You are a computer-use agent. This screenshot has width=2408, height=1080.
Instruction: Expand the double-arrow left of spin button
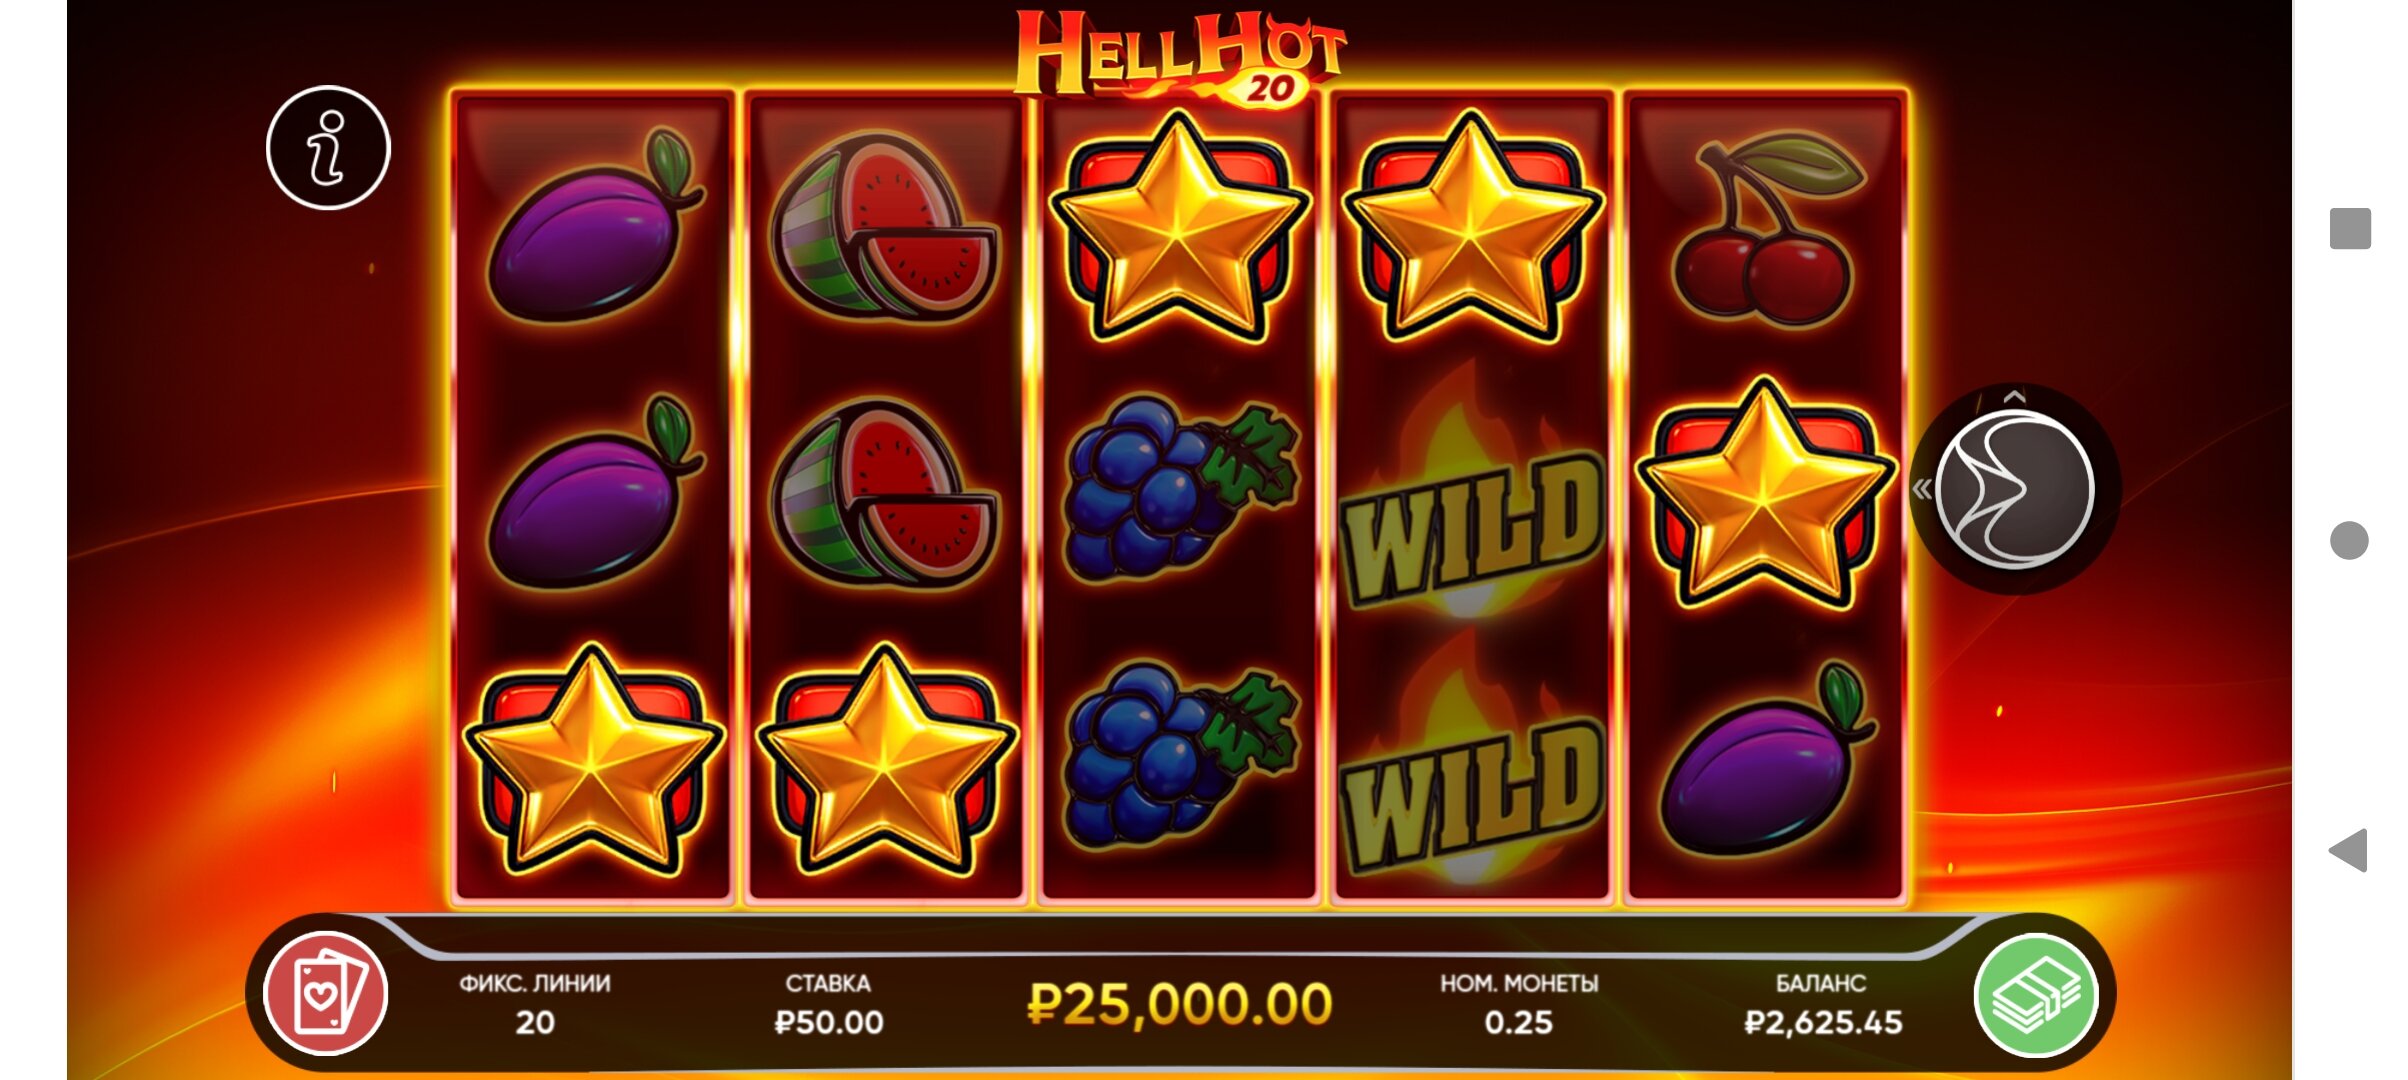[x=1922, y=489]
